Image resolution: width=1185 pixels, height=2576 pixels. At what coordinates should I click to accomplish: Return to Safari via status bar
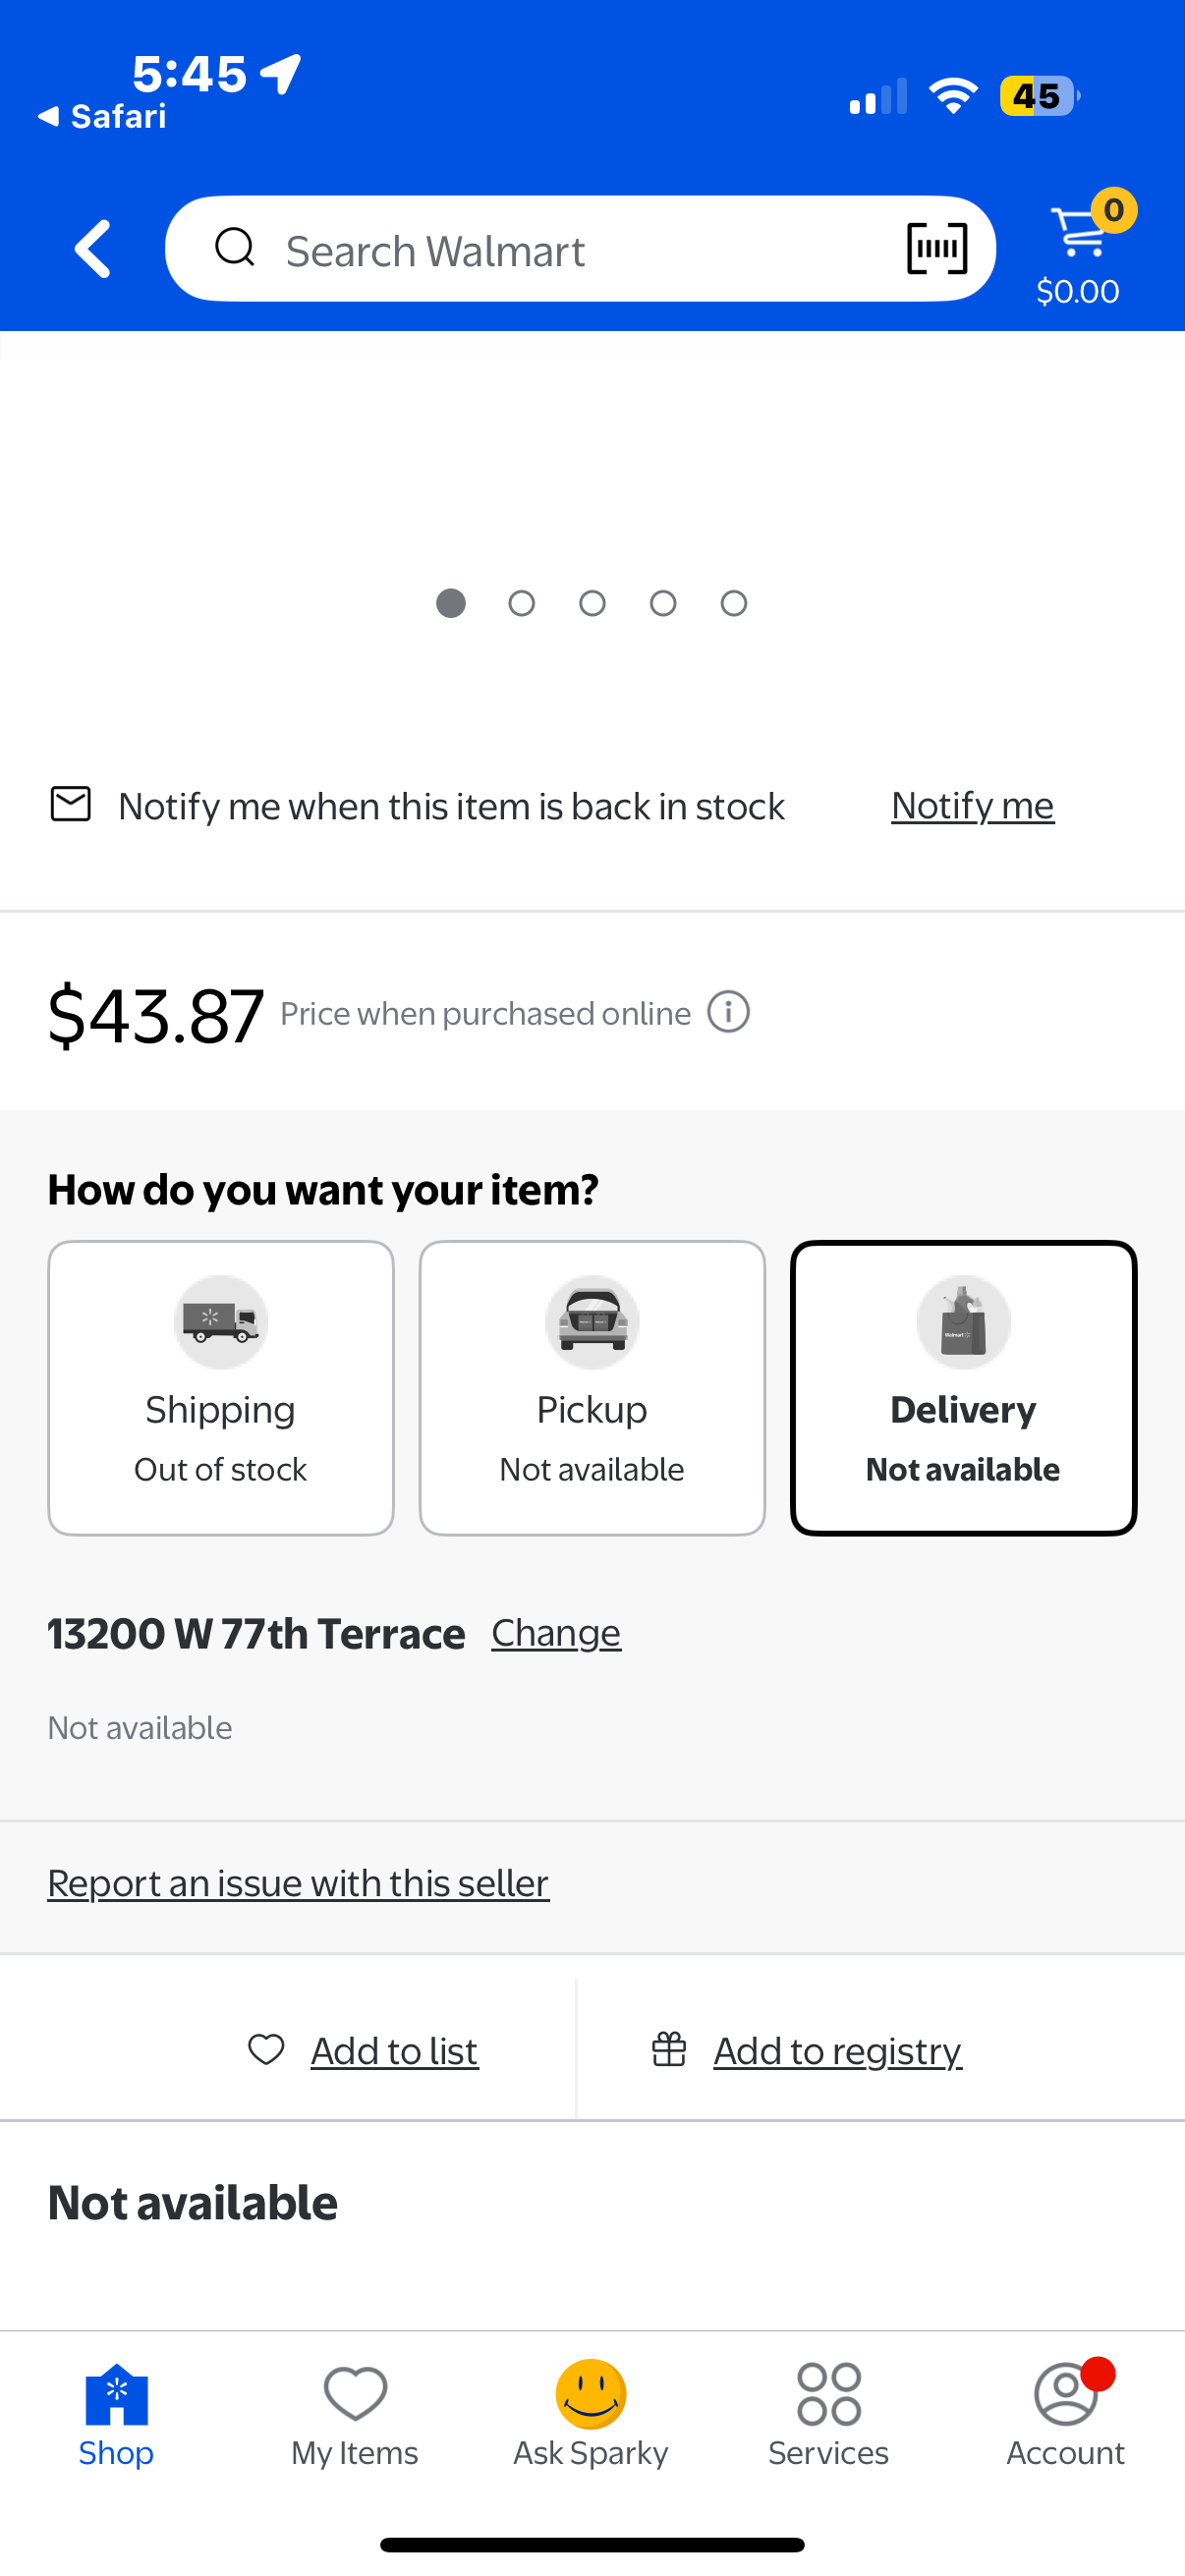102,117
